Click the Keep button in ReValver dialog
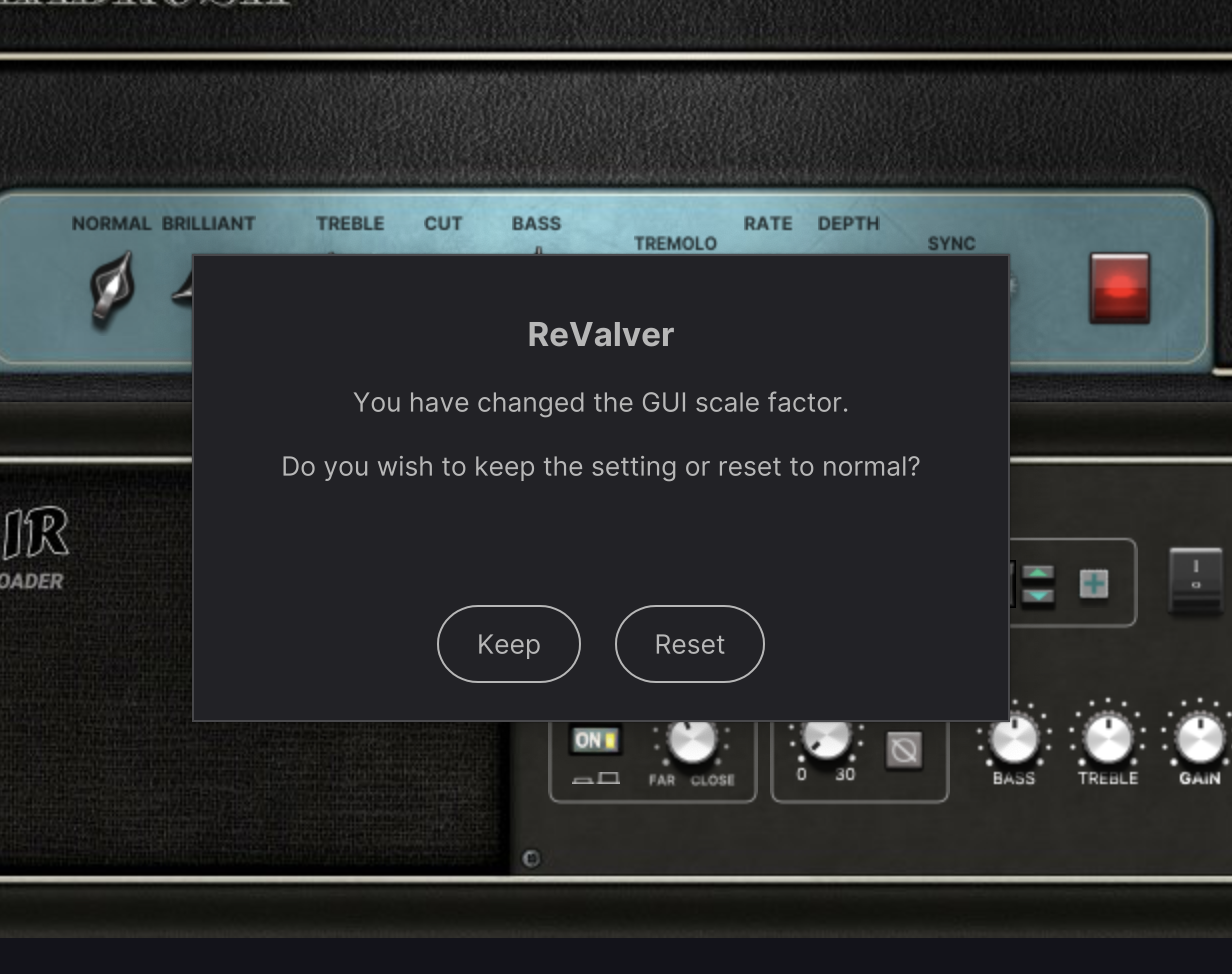 coord(508,644)
